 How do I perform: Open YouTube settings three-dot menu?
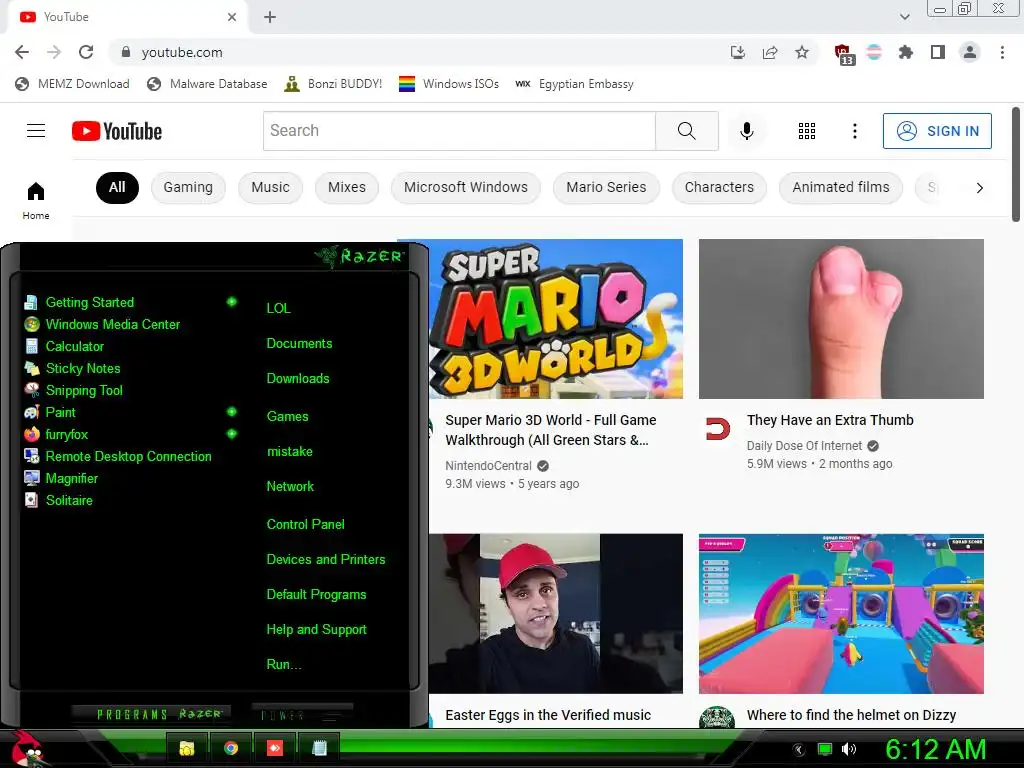pyautogui.click(x=854, y=131)
